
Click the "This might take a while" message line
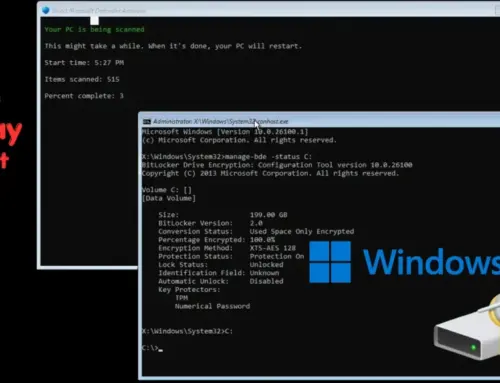pos(173,46)
